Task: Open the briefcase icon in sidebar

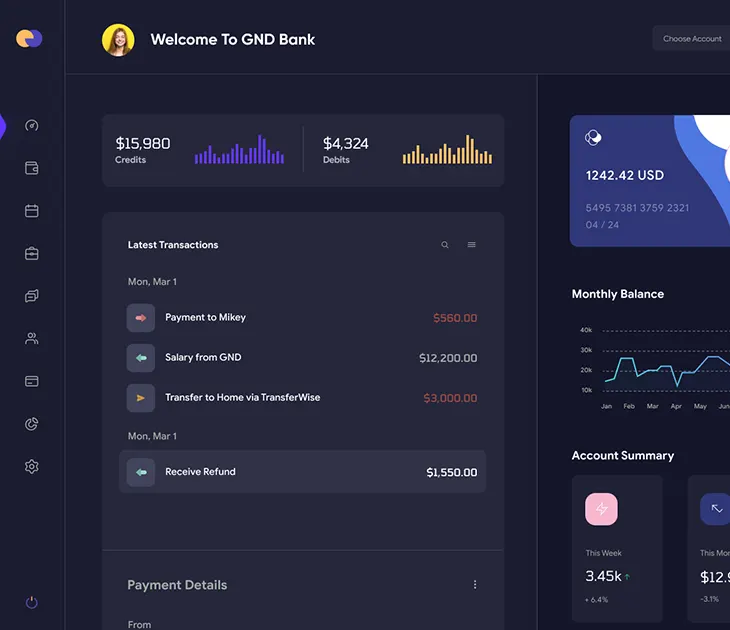Action: pos(32,253)
